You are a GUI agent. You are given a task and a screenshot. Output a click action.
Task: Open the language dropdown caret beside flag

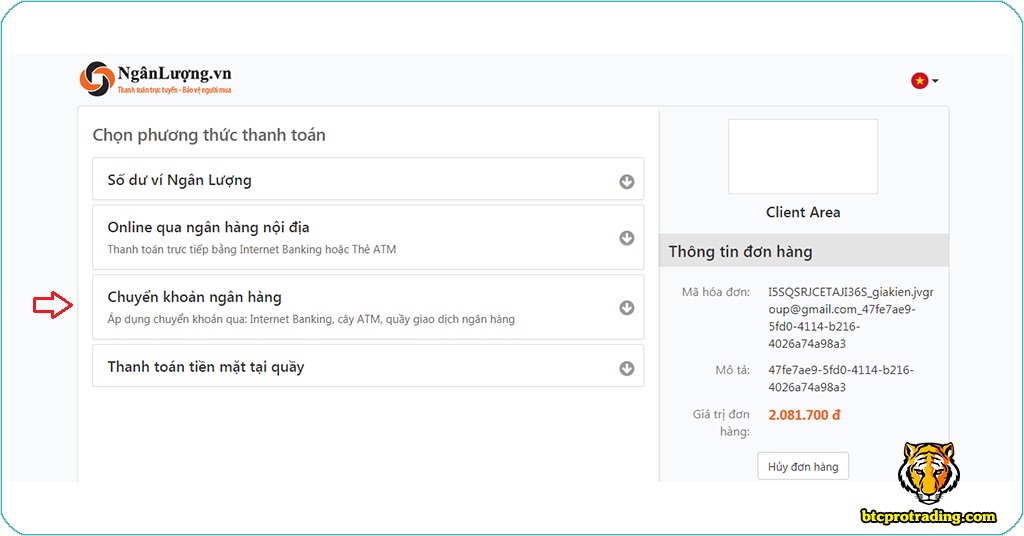click(935, 82)
